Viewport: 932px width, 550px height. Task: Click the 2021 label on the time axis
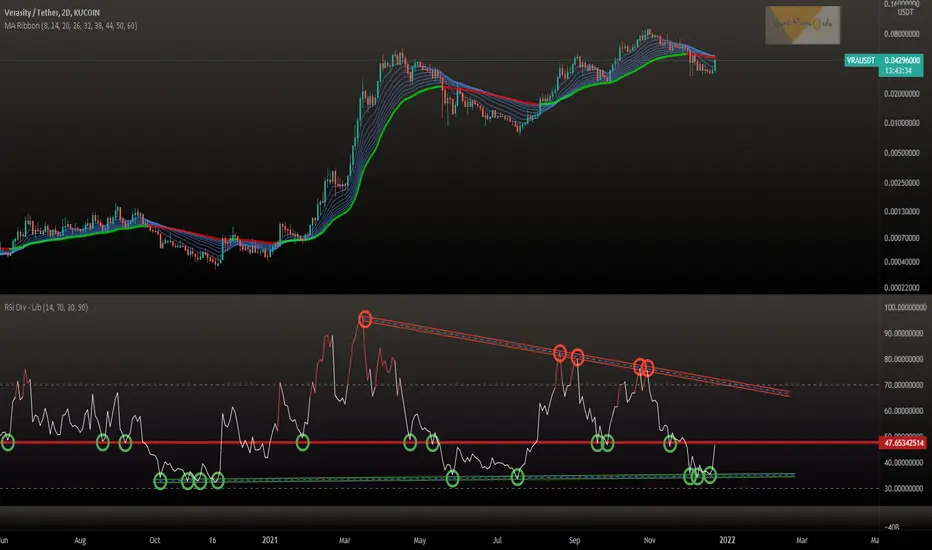pos(270,540)
